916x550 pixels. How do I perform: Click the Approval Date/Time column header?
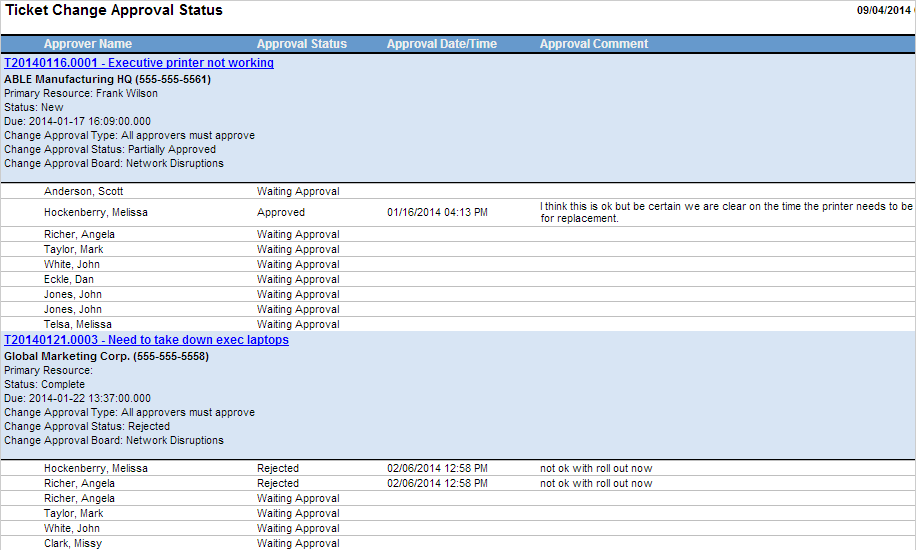(442, 44)
